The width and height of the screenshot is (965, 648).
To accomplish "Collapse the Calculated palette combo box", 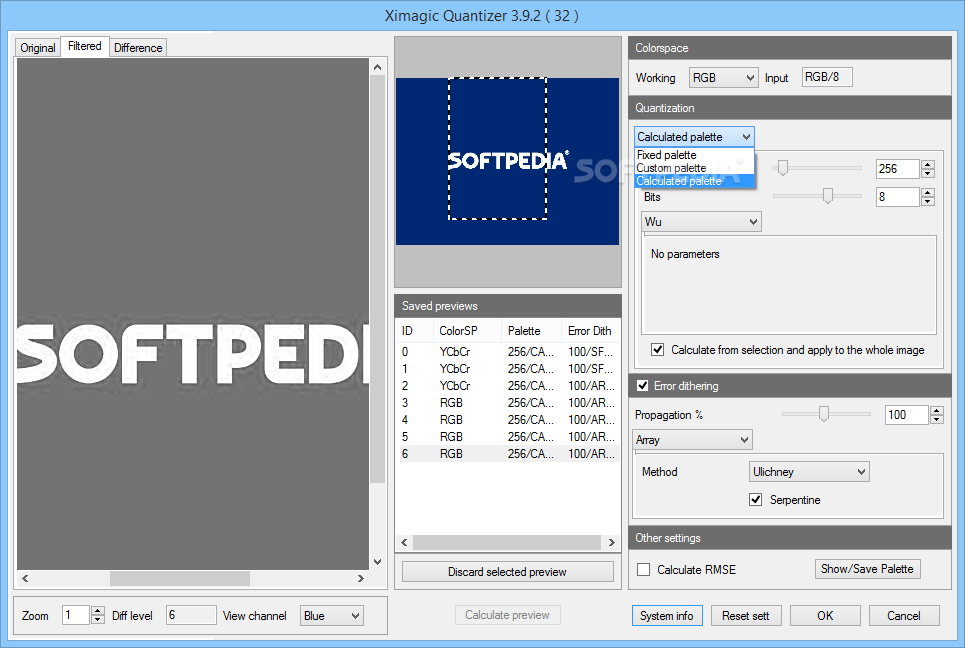I will click(x=694, y=137).
